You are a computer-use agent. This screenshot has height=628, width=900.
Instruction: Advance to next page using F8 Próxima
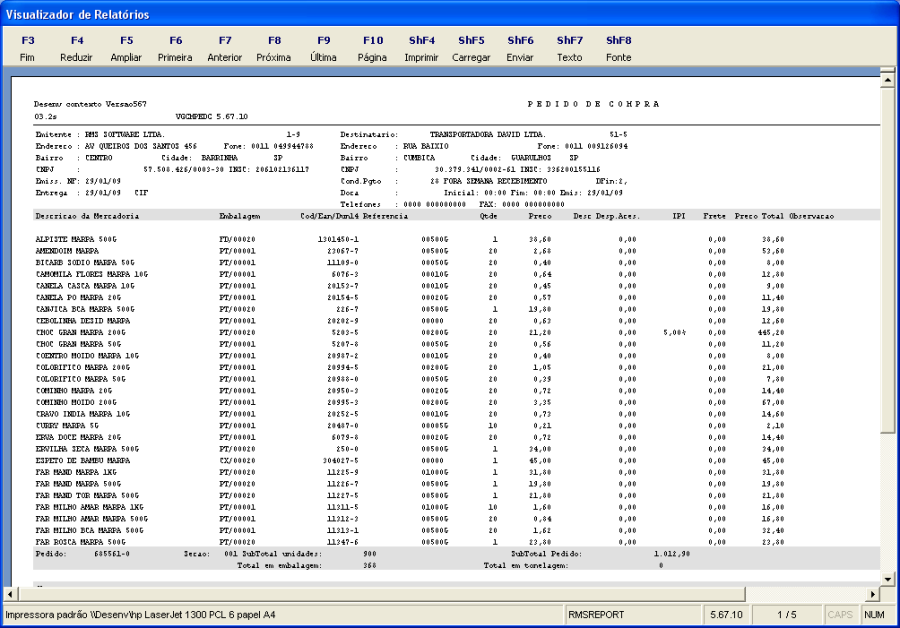point(274,48)
